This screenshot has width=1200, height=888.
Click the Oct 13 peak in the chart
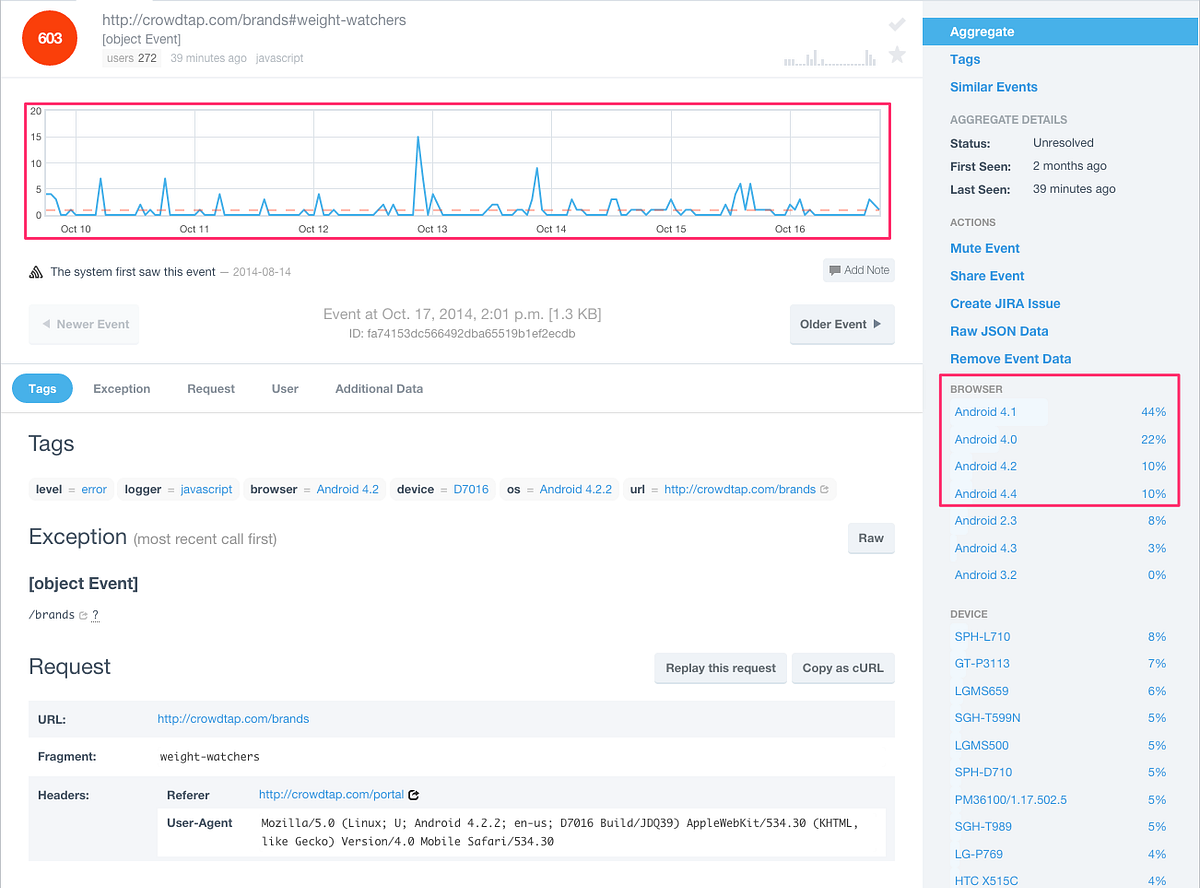(x=418, y=137)
